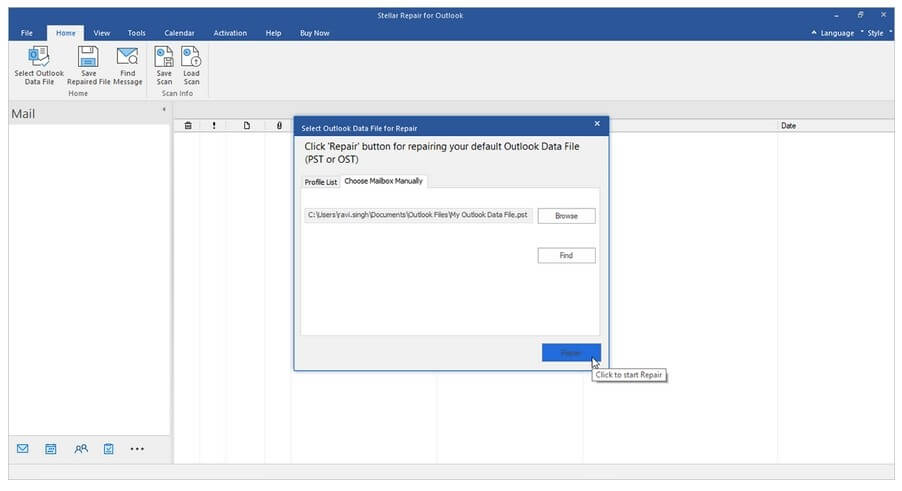Click the attachment paperclip column icon

[x=279, y=125]
